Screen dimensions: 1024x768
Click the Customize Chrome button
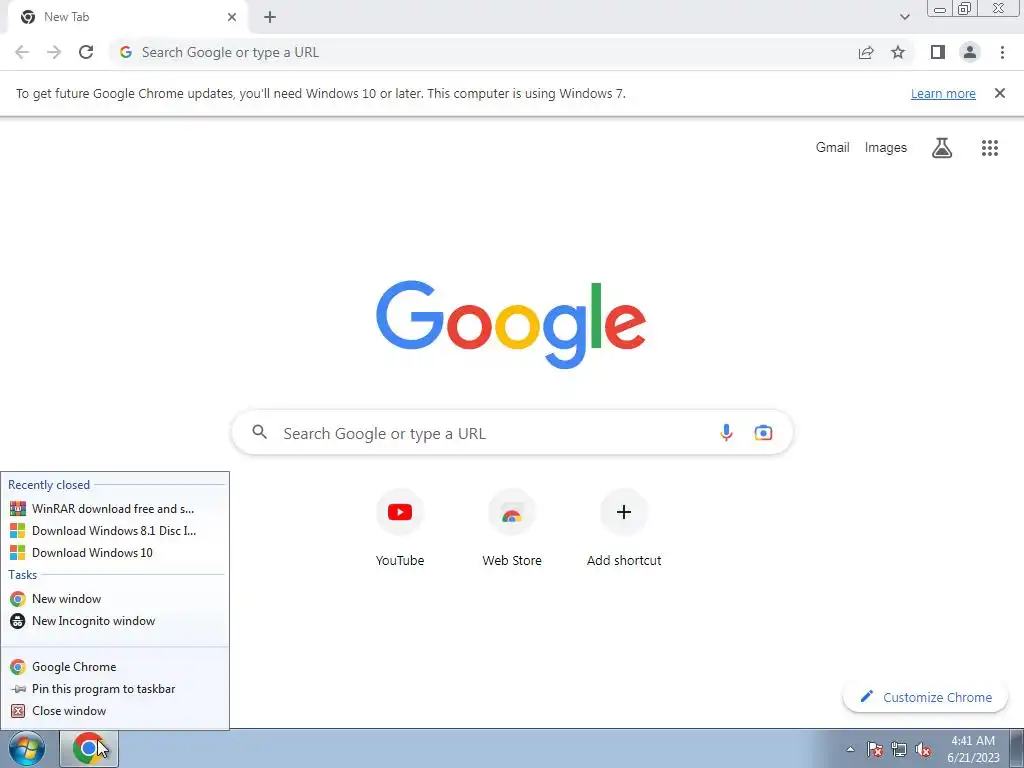click(926, 697)
